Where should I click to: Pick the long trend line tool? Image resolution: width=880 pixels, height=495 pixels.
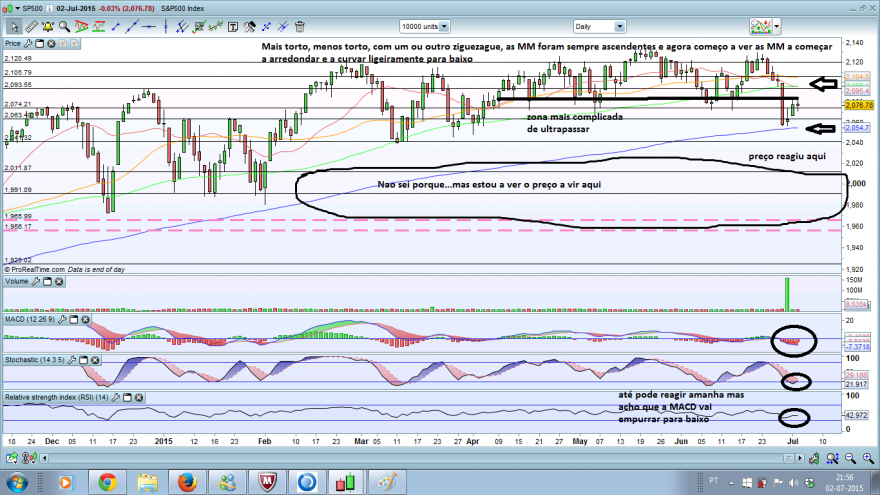(132, 26)
